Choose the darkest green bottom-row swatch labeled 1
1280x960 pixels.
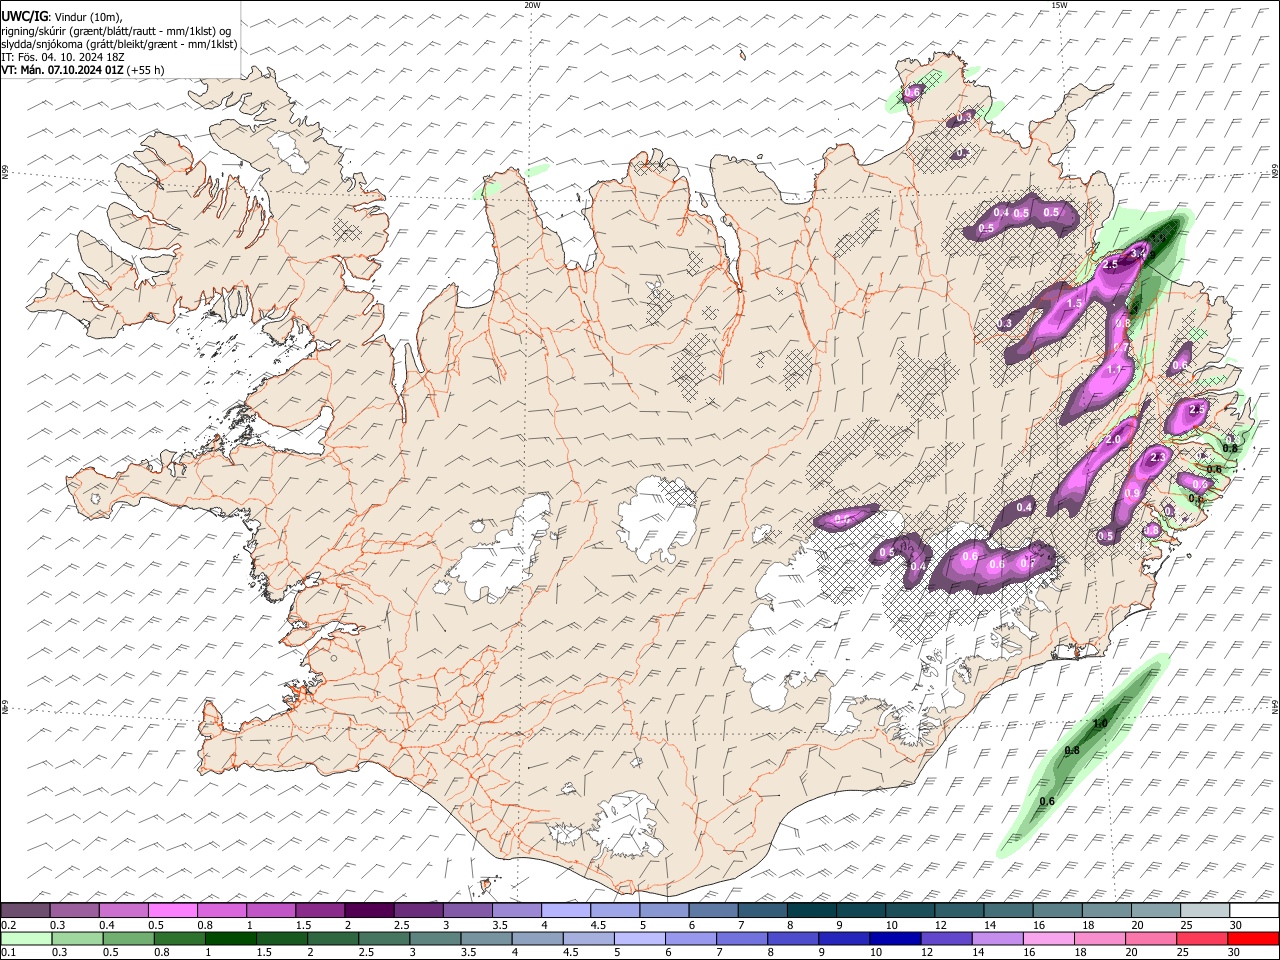231,939
